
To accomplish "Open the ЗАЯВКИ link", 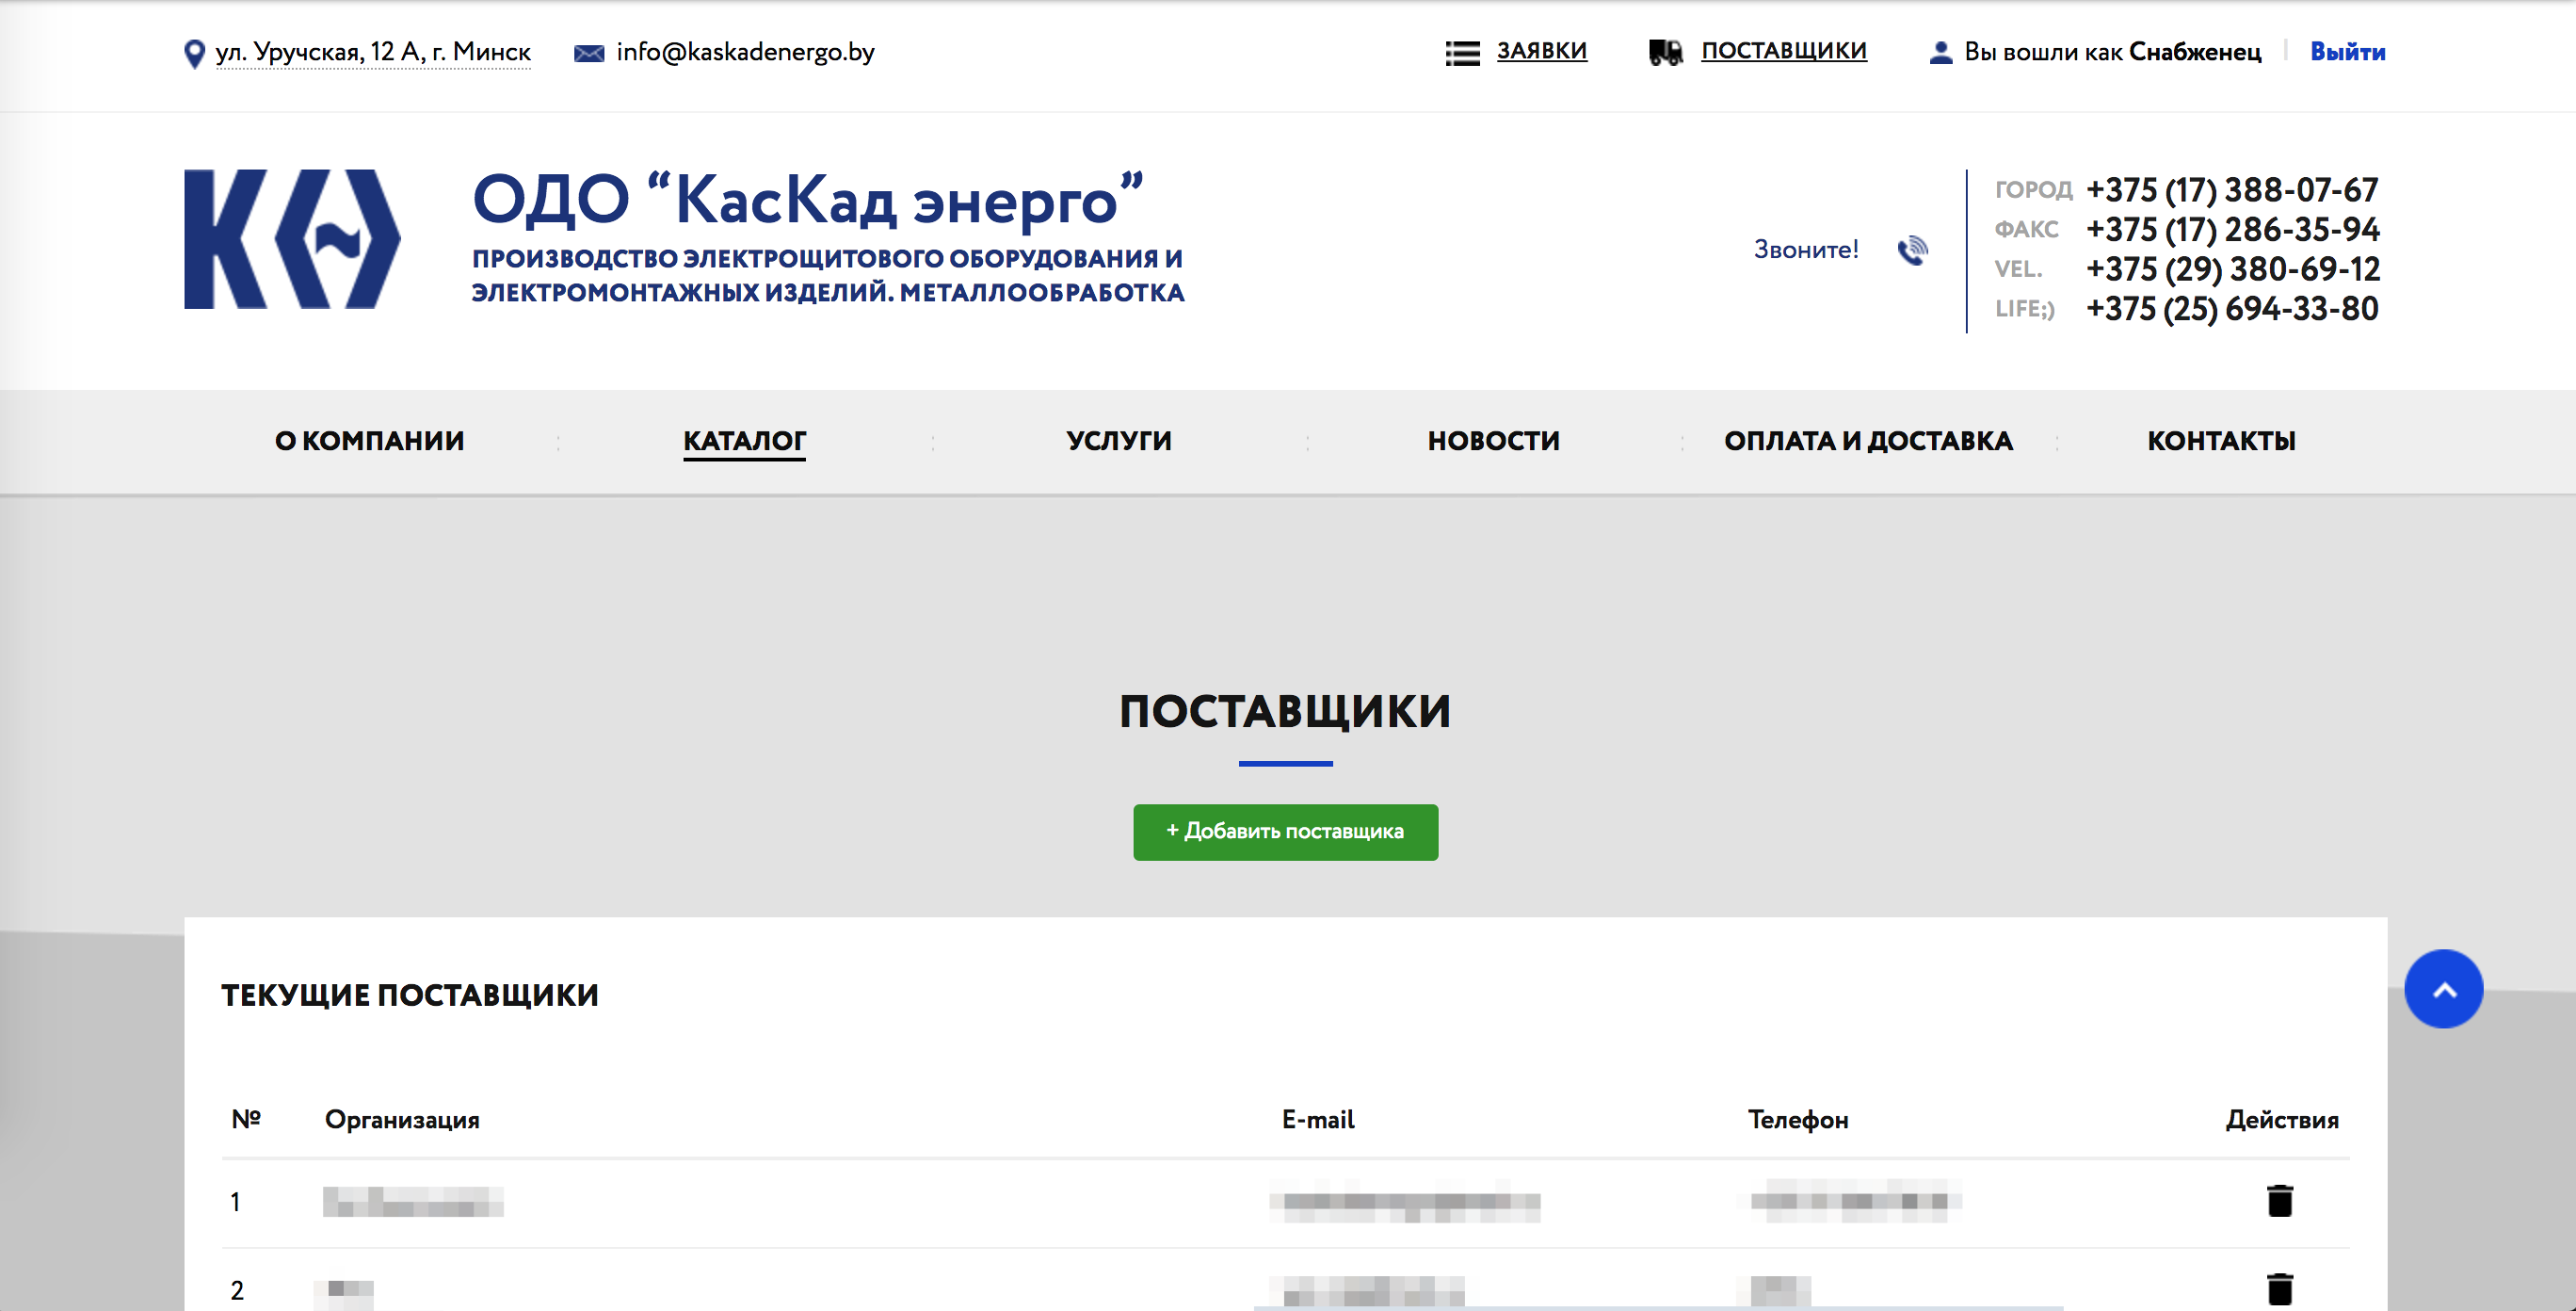I will [x=1541, y=51].
